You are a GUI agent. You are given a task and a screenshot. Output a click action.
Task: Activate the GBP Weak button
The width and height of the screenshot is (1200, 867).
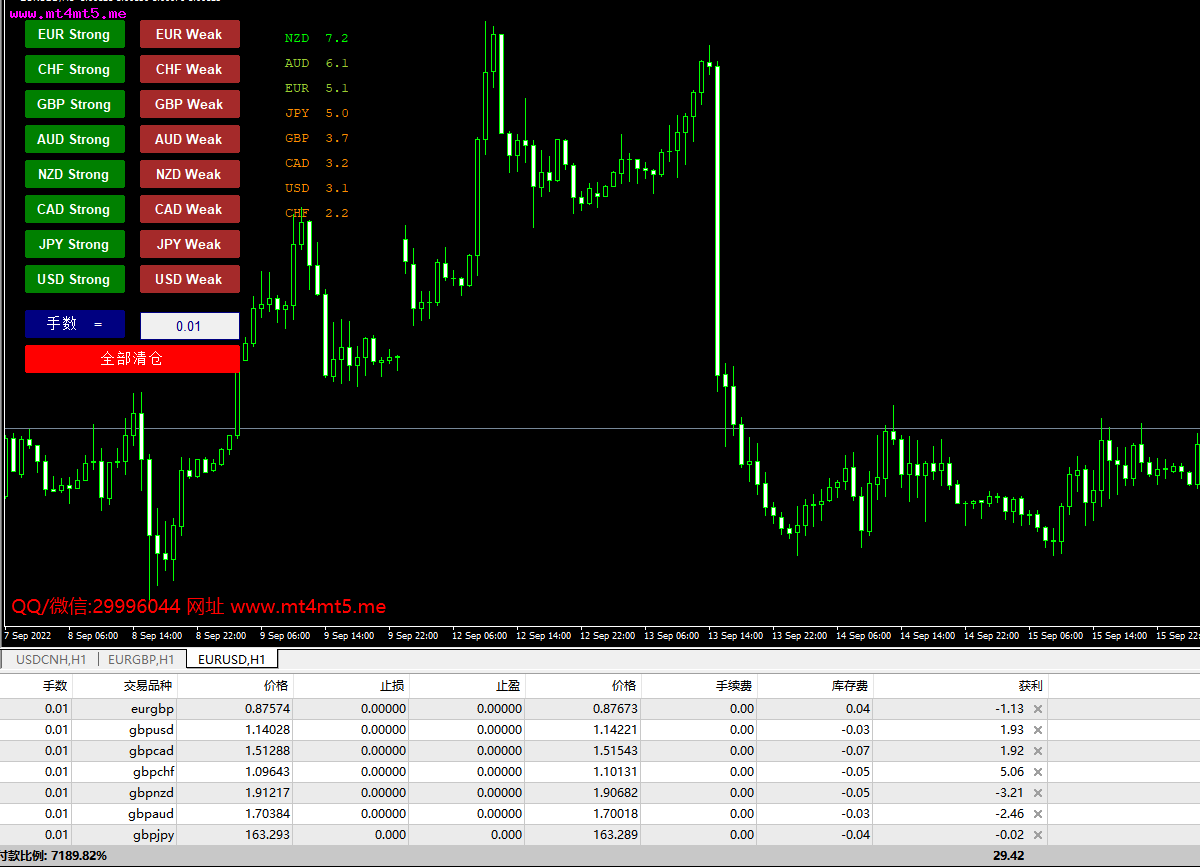click(x=190, y=104)
